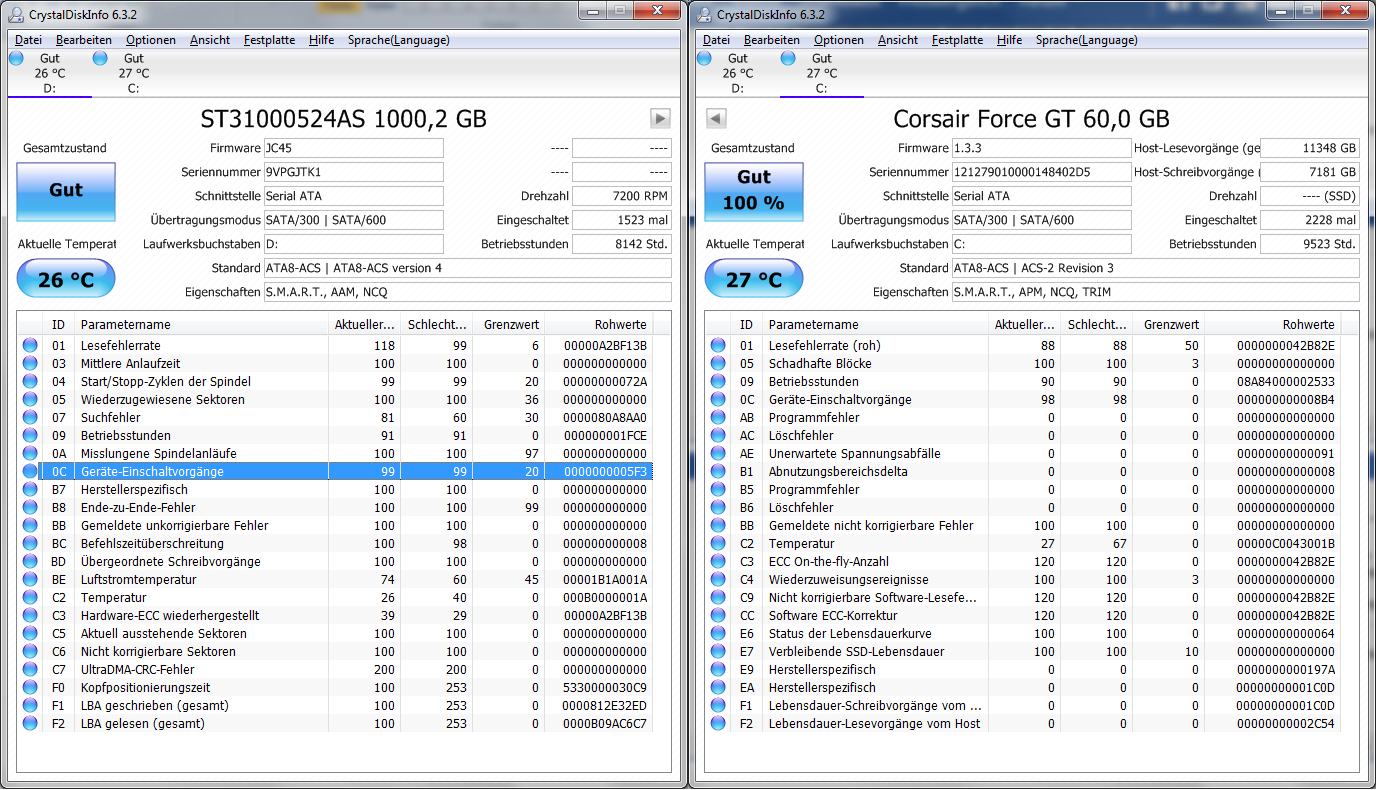Click Betriebsstunden field showing 9523 Std.
This screenshot has width=1378, height=790.
tap(1310, 244)
